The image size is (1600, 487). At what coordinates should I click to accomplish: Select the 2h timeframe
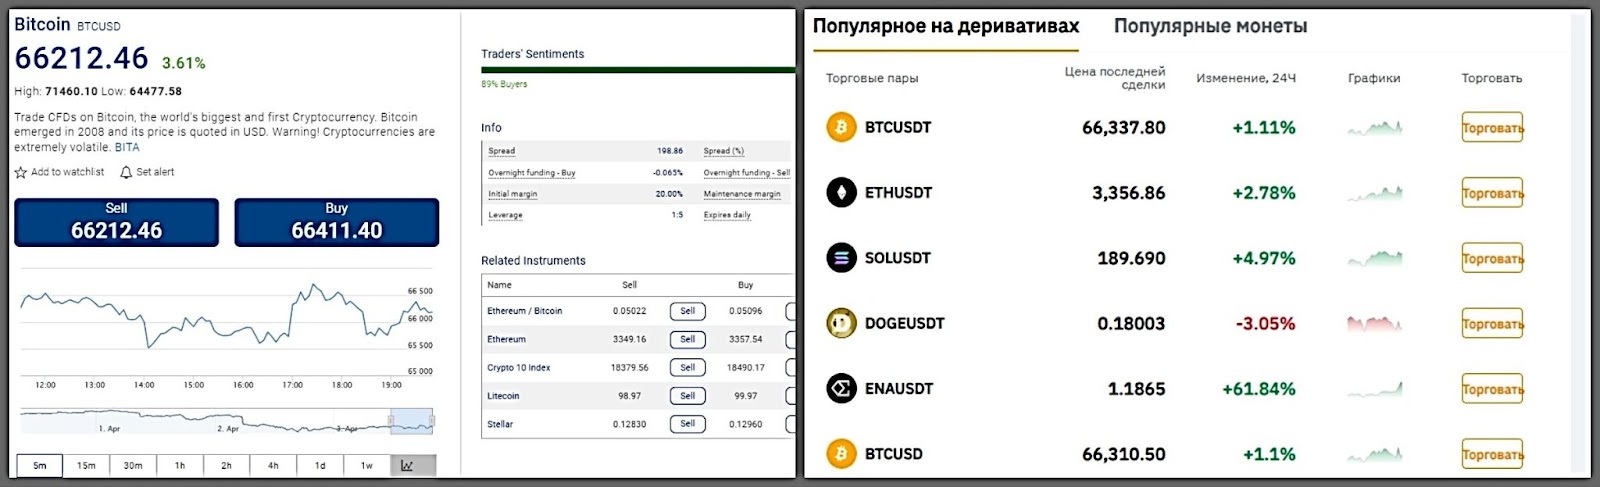tap(227, 466)
